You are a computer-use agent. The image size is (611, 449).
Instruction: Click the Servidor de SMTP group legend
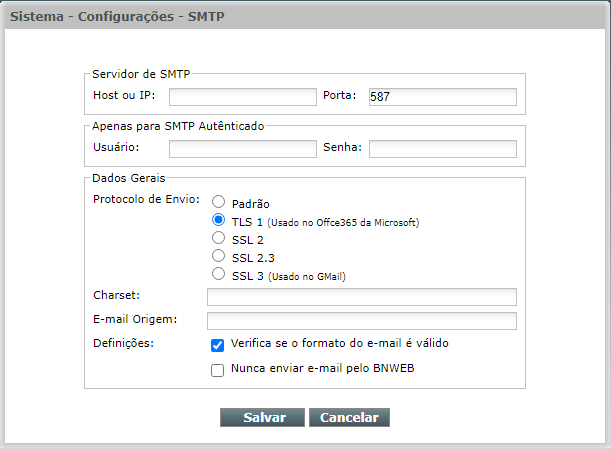pos(141,74)
